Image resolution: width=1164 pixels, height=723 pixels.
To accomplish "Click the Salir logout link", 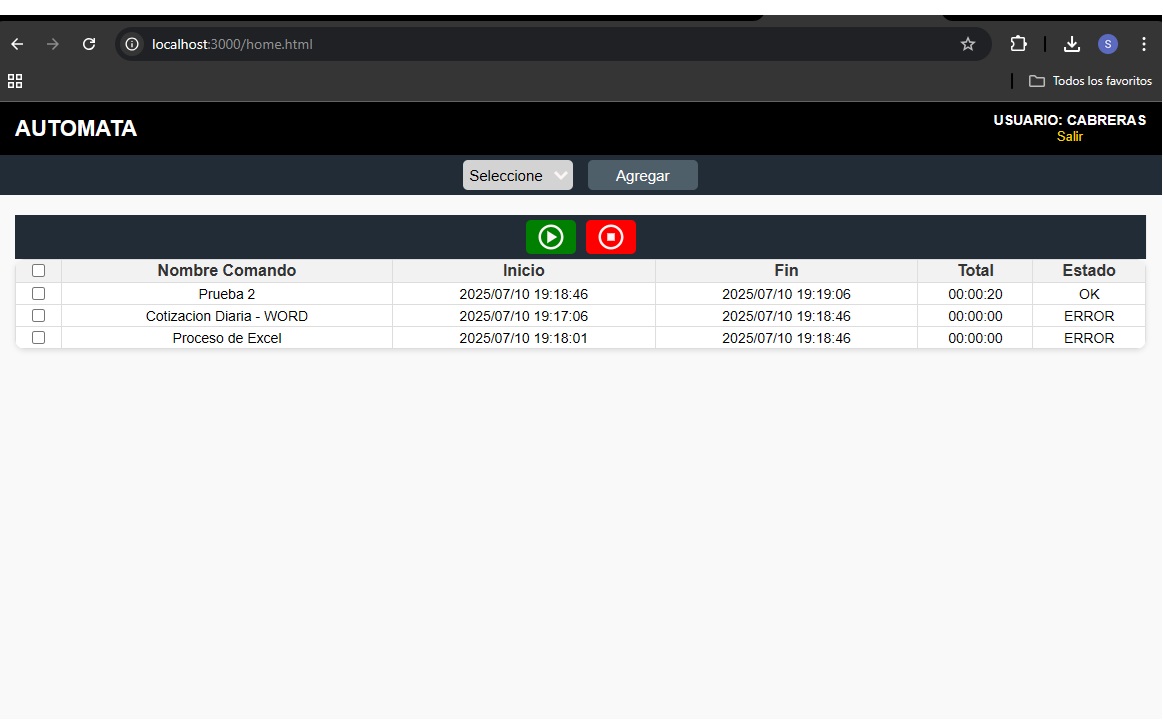I will coord(1070,137).
